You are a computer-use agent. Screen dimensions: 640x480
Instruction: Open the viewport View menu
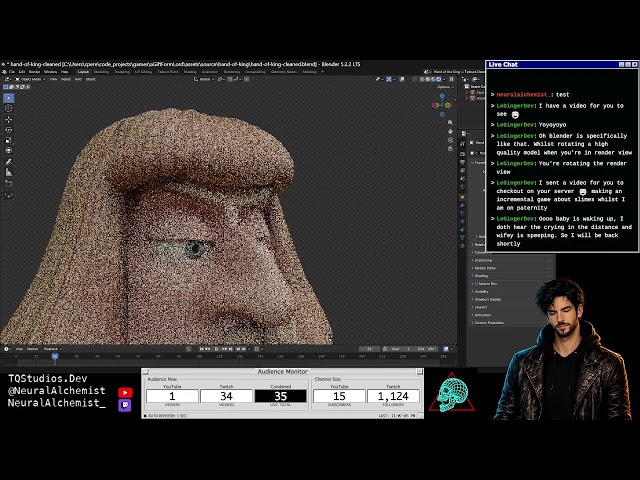[53, 79]
